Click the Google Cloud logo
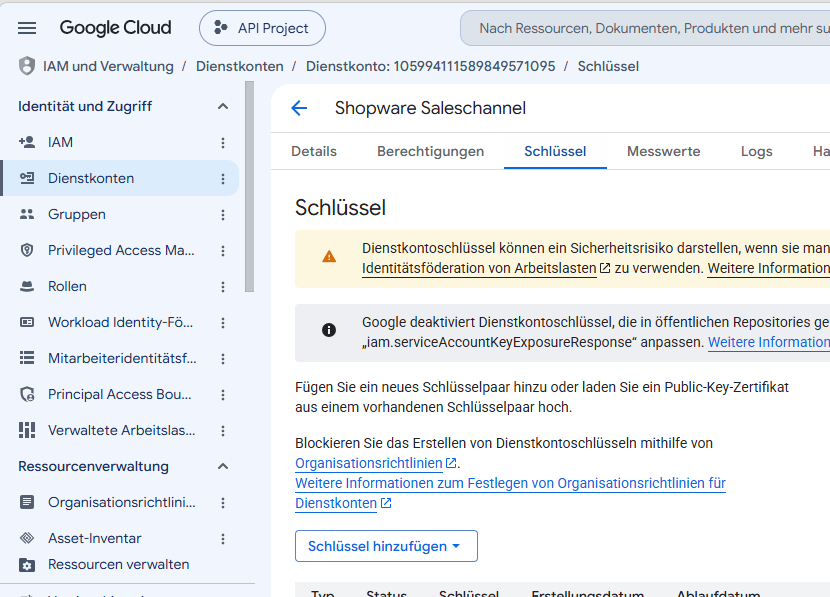This screenshot has height=597, width=830. (115, 28)
